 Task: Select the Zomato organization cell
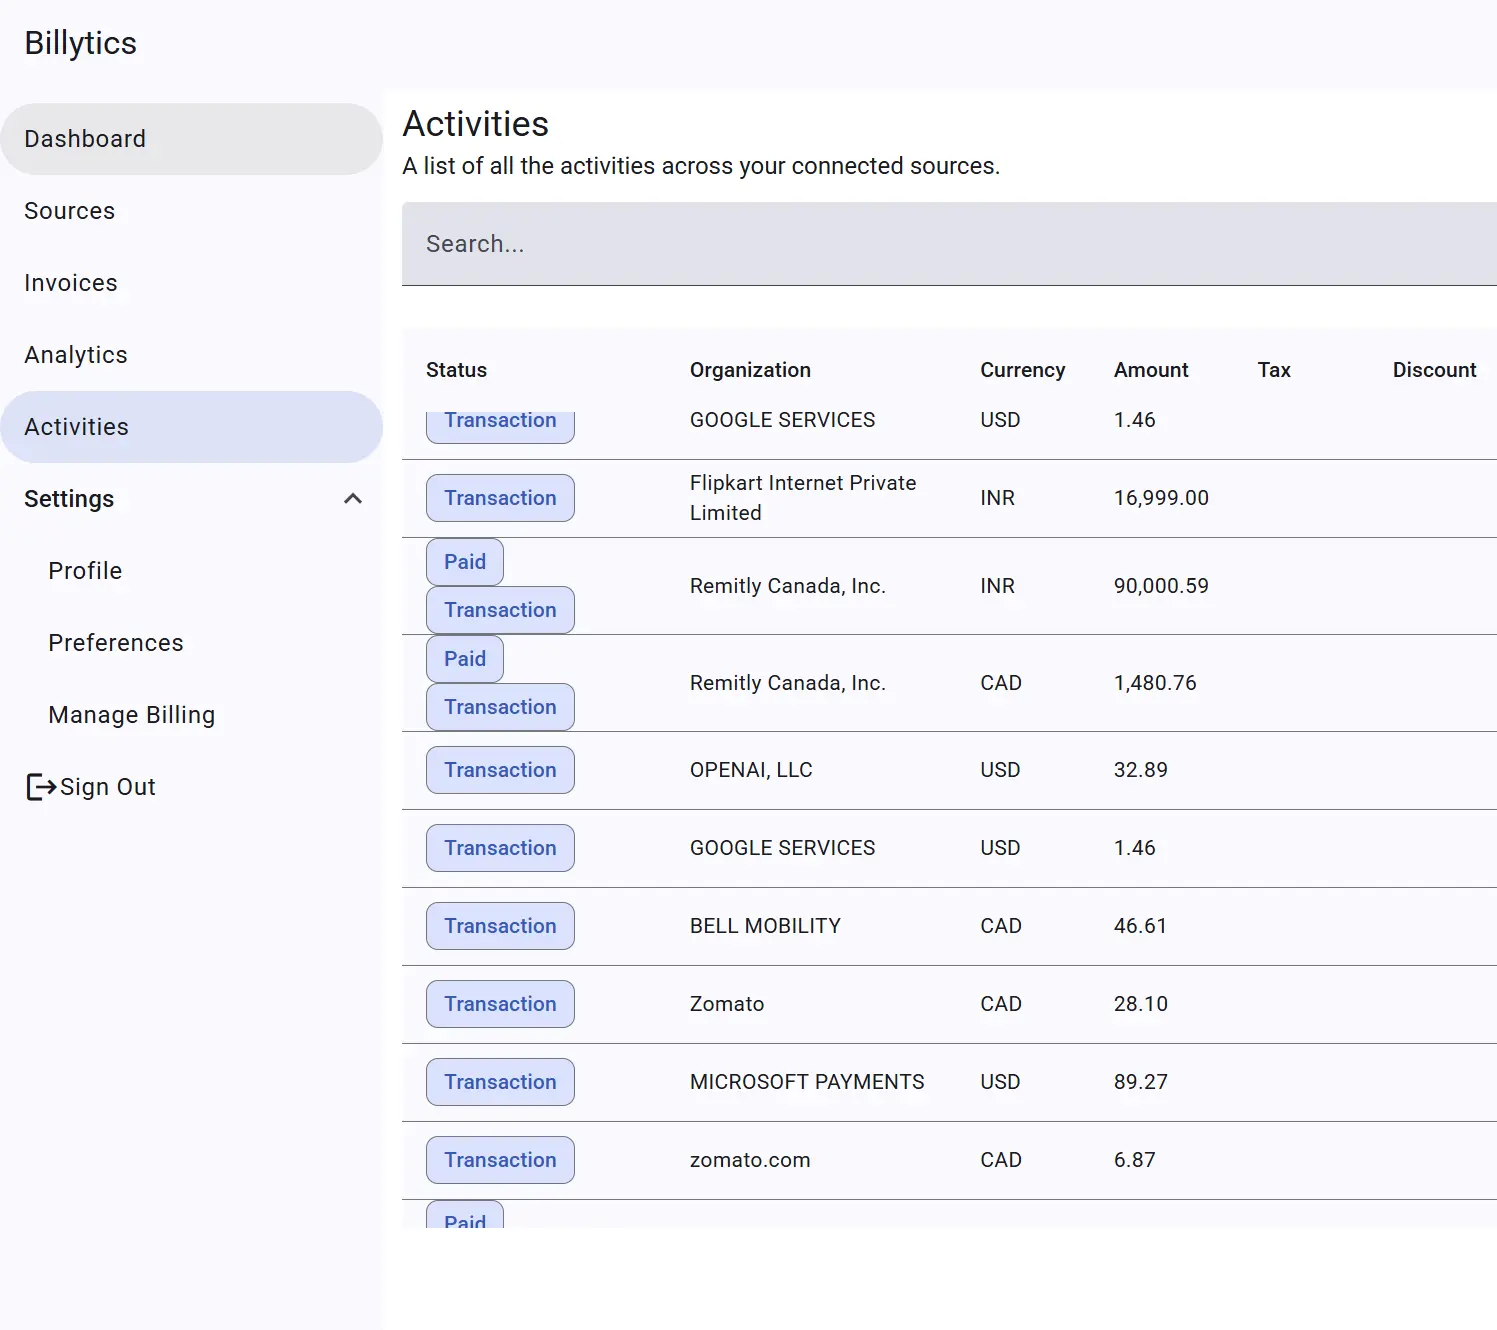click(727, 1004)
